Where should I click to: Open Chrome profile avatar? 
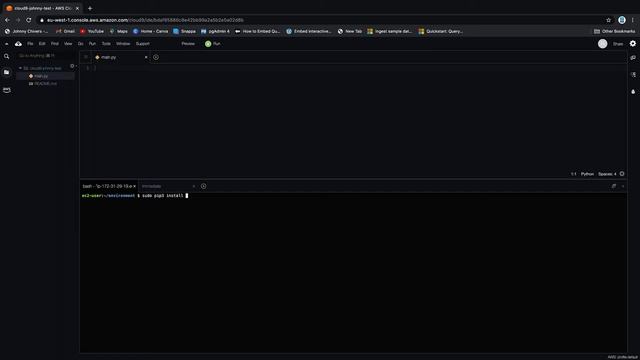point(622,20)
